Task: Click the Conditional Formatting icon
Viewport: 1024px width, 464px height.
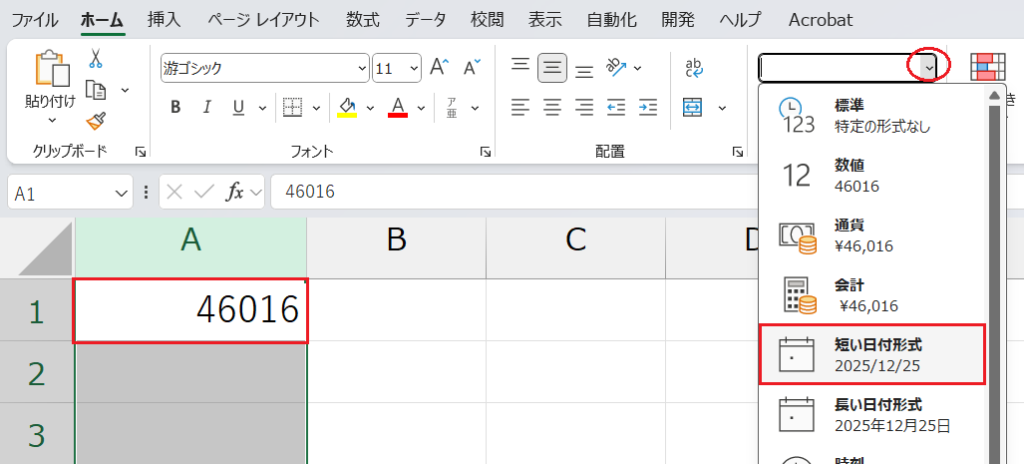Action: click(x=987, y=67)
